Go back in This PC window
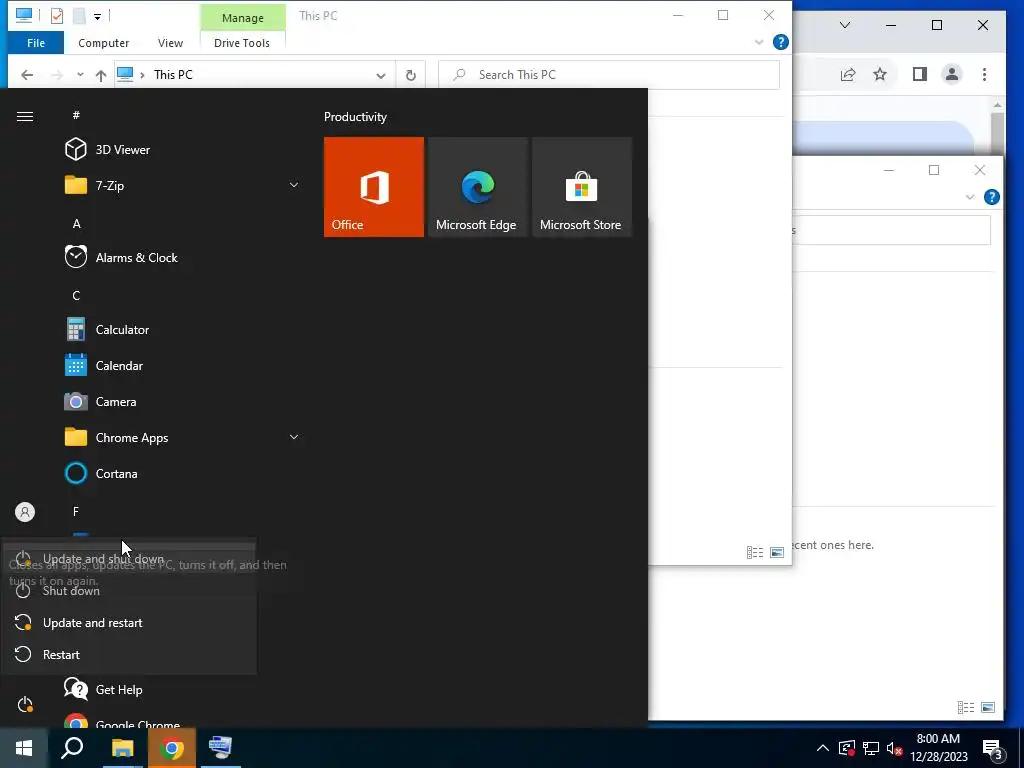 [27, 75]
